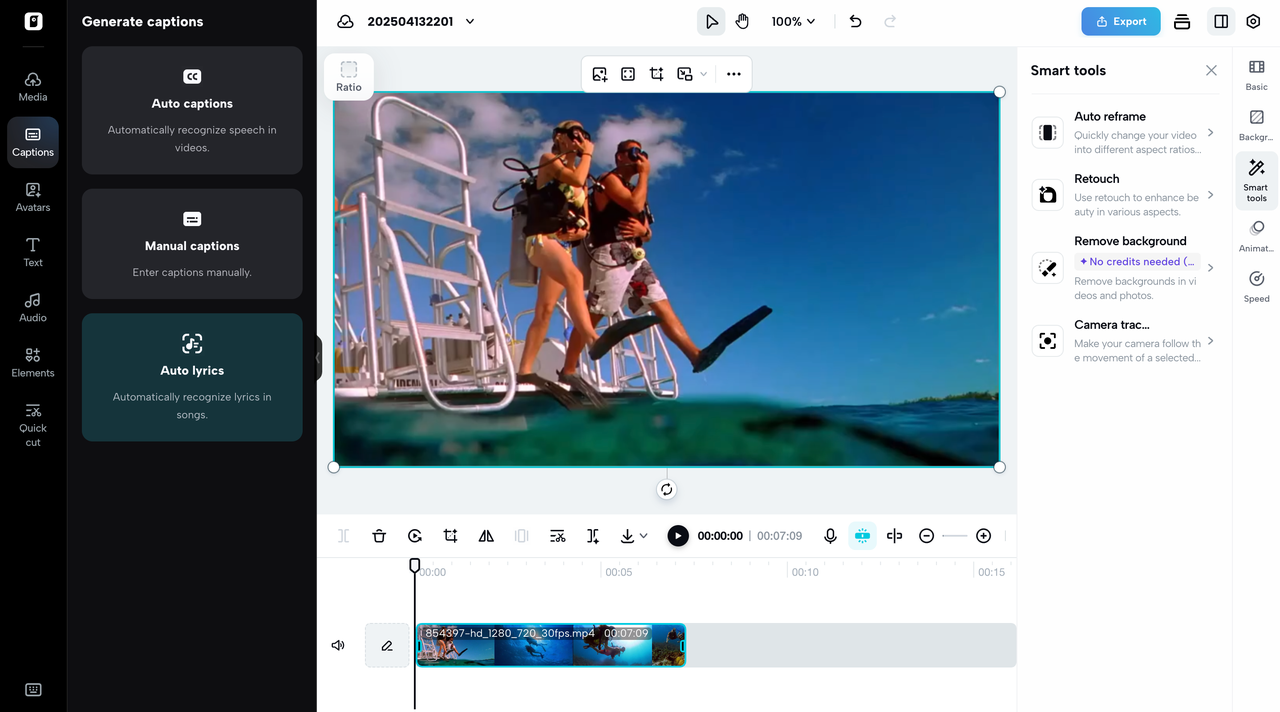This screenshot has height=712, width=1280.
Task: Expand the download options chevron in timeline toolbar
Action: 643,535
